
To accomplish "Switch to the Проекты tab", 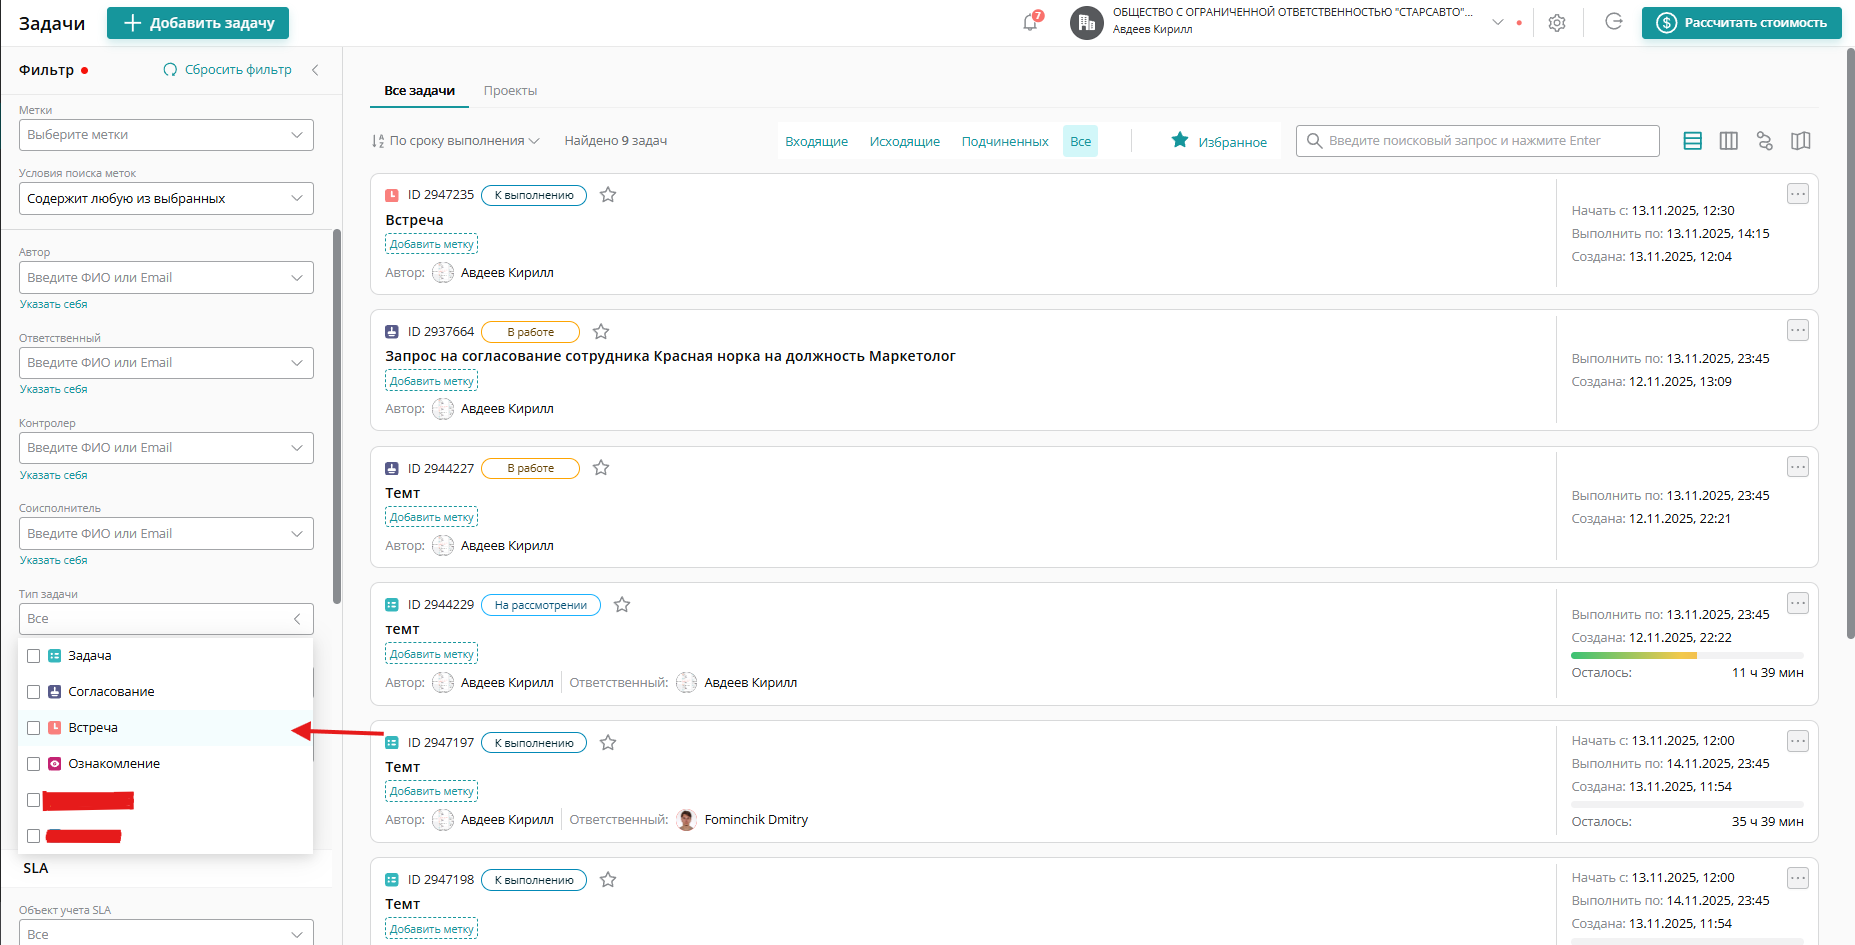I will click(510, 91).
